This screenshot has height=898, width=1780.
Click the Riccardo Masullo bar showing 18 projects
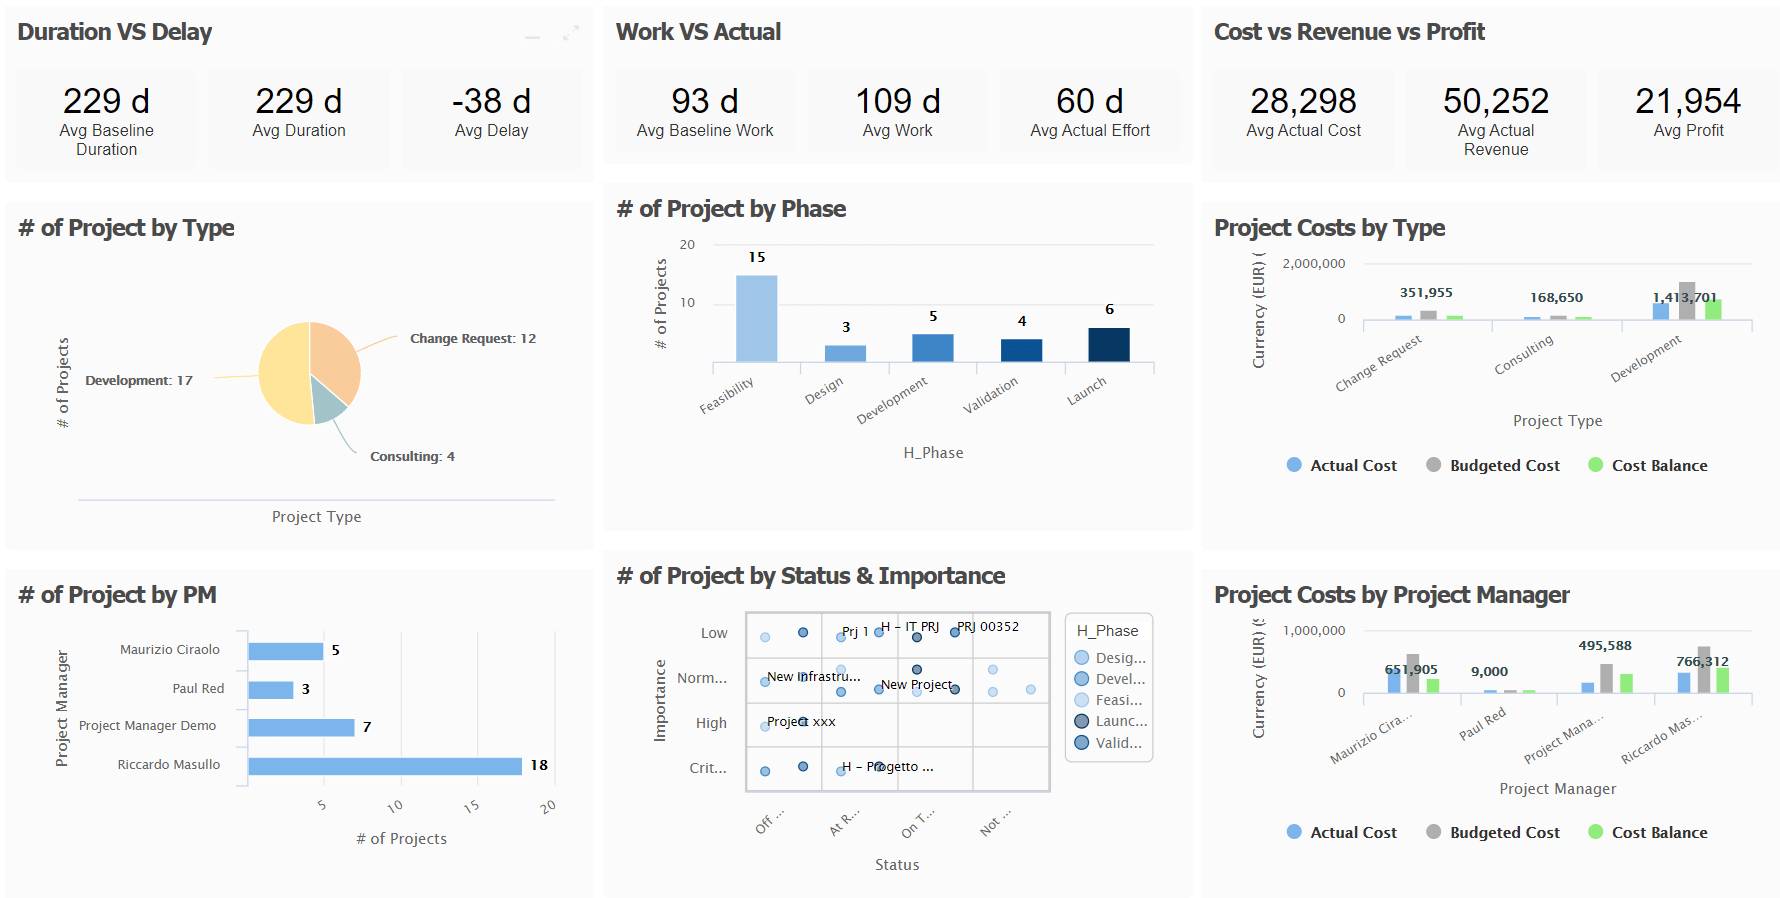click(385, 764)
